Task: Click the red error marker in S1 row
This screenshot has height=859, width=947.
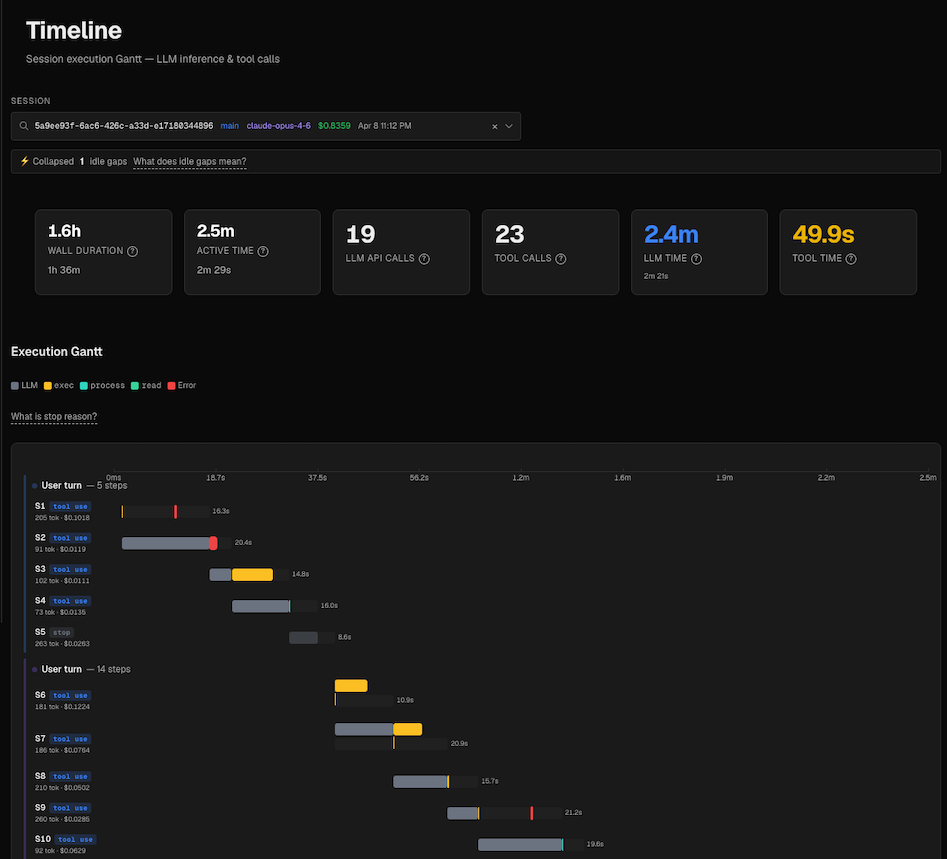Action: 176,512
